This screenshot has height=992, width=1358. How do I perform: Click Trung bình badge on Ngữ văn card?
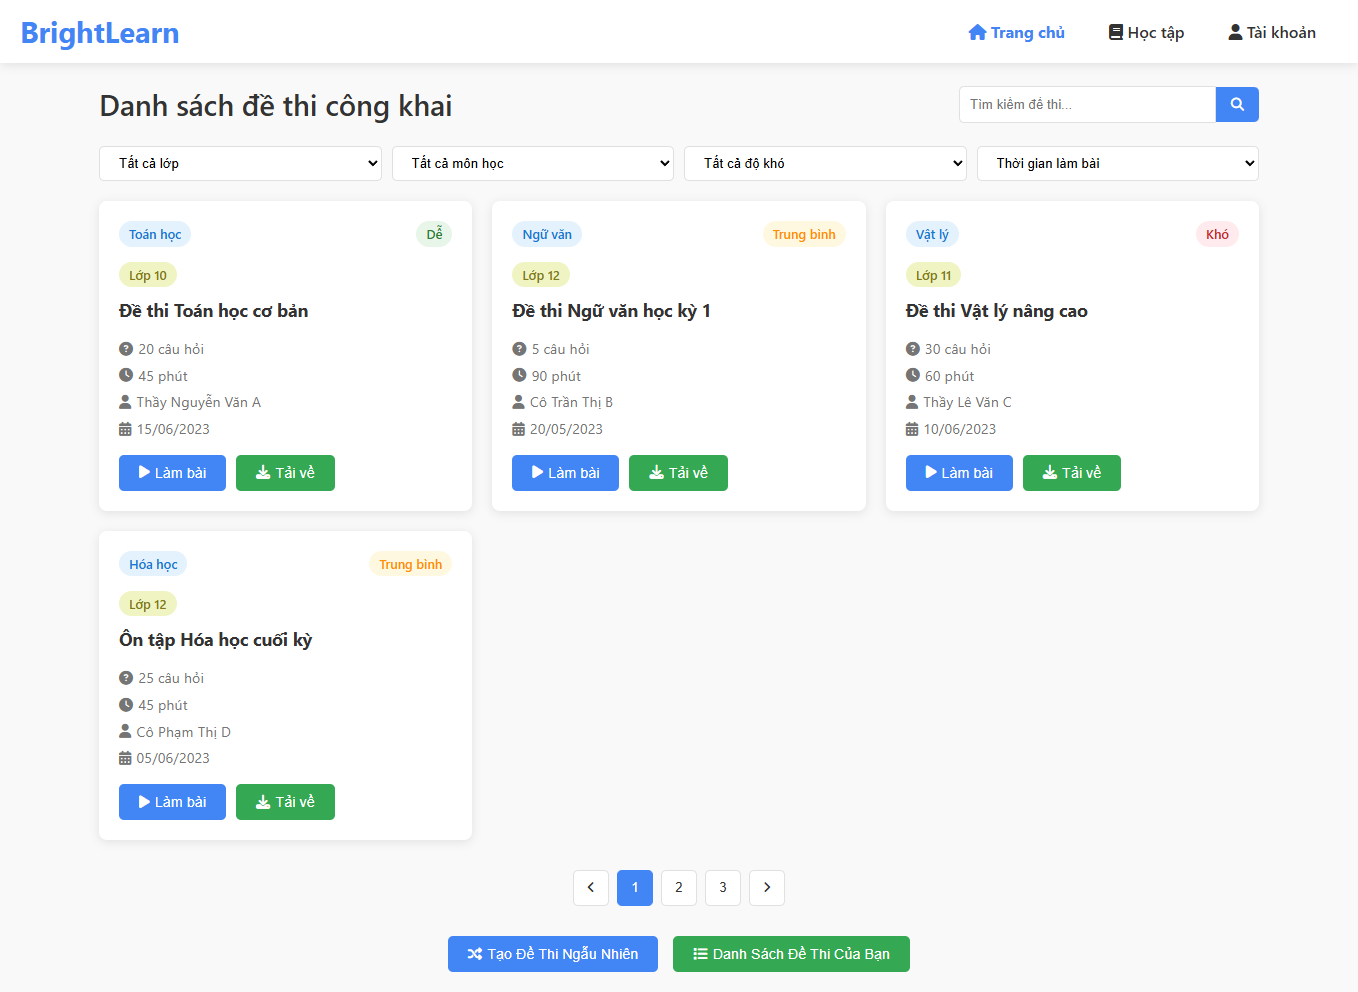click(x=804, y=234)
